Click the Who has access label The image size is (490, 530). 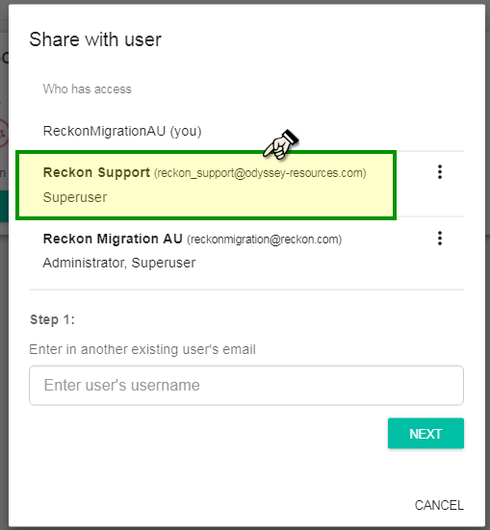pos(87,89)
